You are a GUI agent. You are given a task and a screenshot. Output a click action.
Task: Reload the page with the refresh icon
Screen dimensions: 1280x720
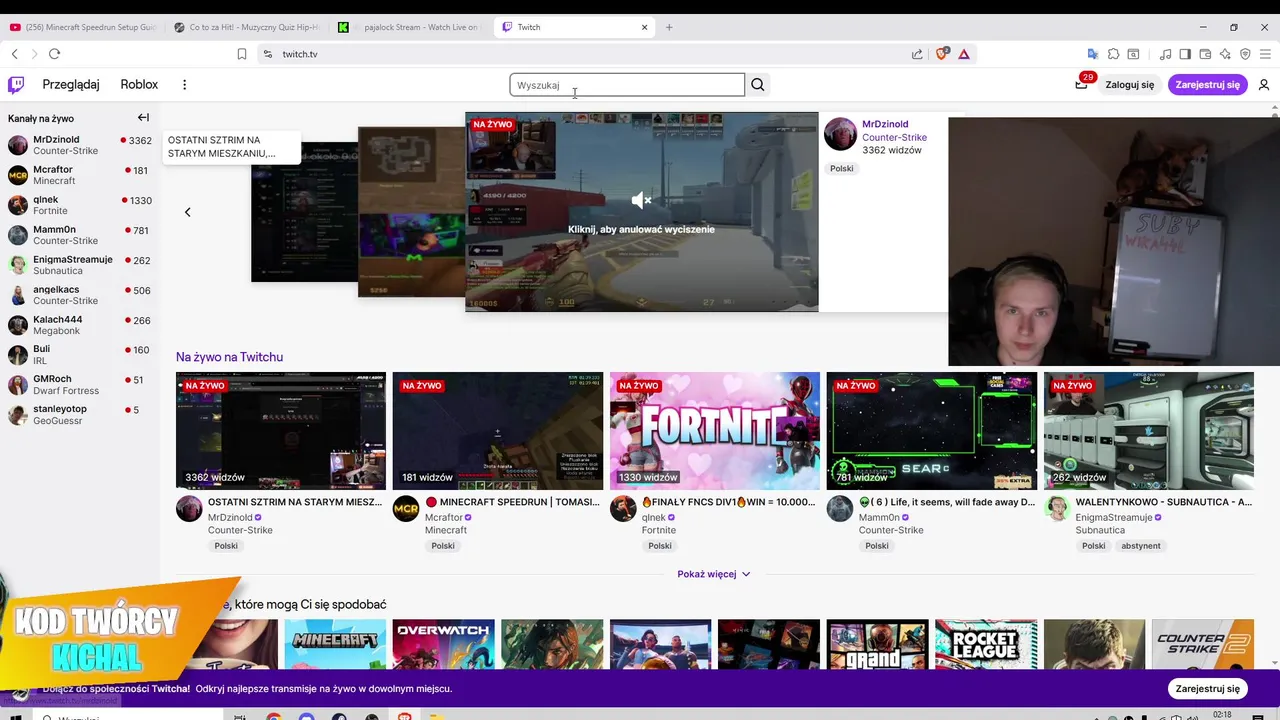[x=54, y=54]
